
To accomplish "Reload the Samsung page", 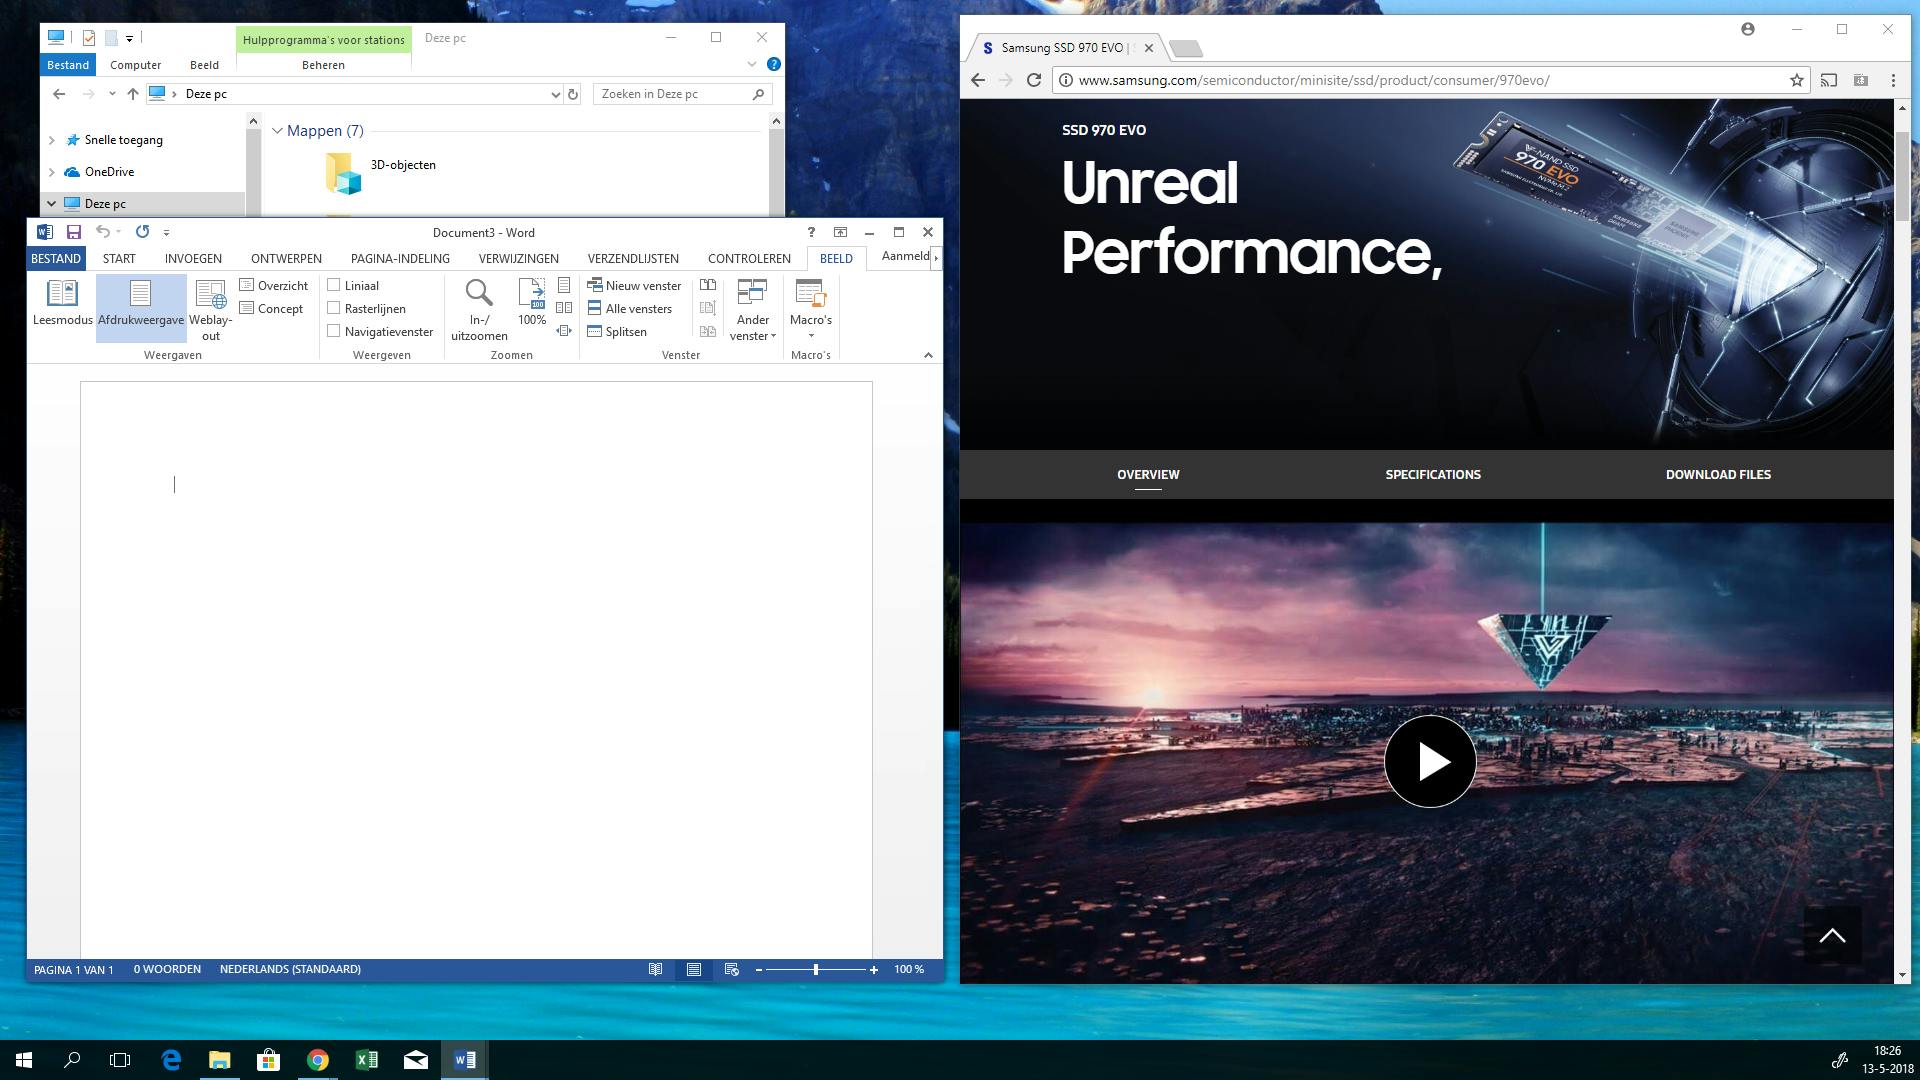I will pyautogui.click(x=1034, y=80).
